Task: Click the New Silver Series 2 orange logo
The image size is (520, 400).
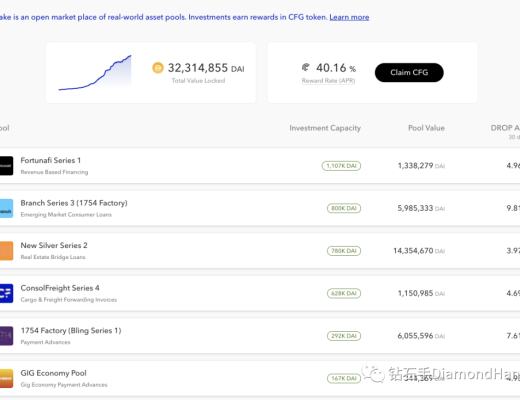Action: [x=6, y=251]
